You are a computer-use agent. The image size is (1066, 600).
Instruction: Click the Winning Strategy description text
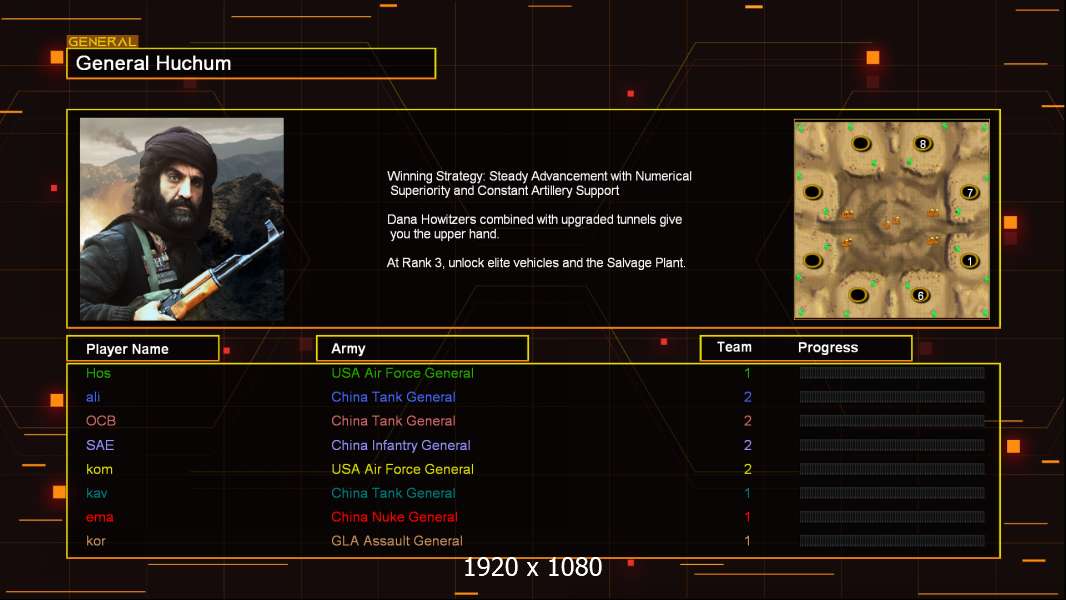click(539, 183)
